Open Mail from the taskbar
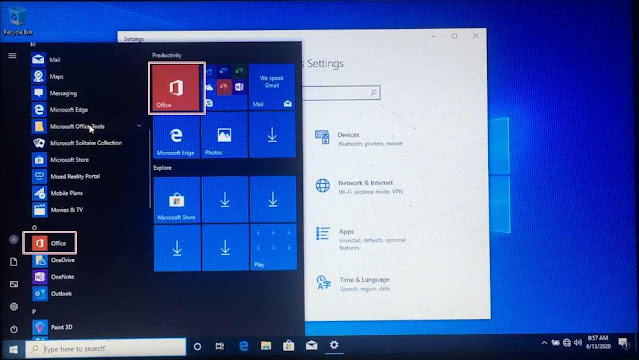639x360 pixels. pos(311,346)
